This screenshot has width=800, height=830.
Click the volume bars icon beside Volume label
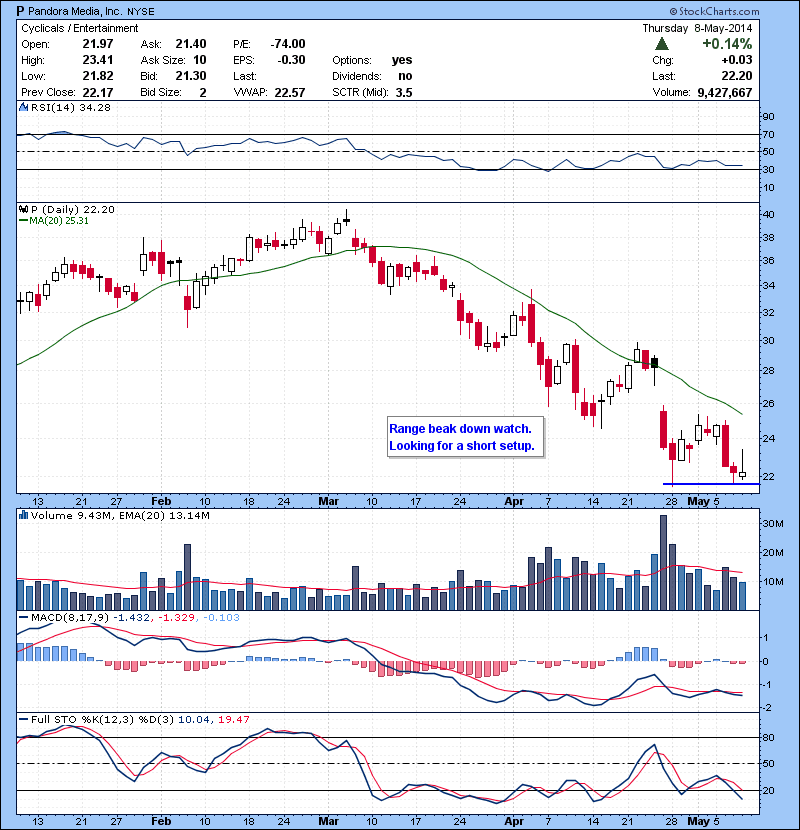point(23,515)
